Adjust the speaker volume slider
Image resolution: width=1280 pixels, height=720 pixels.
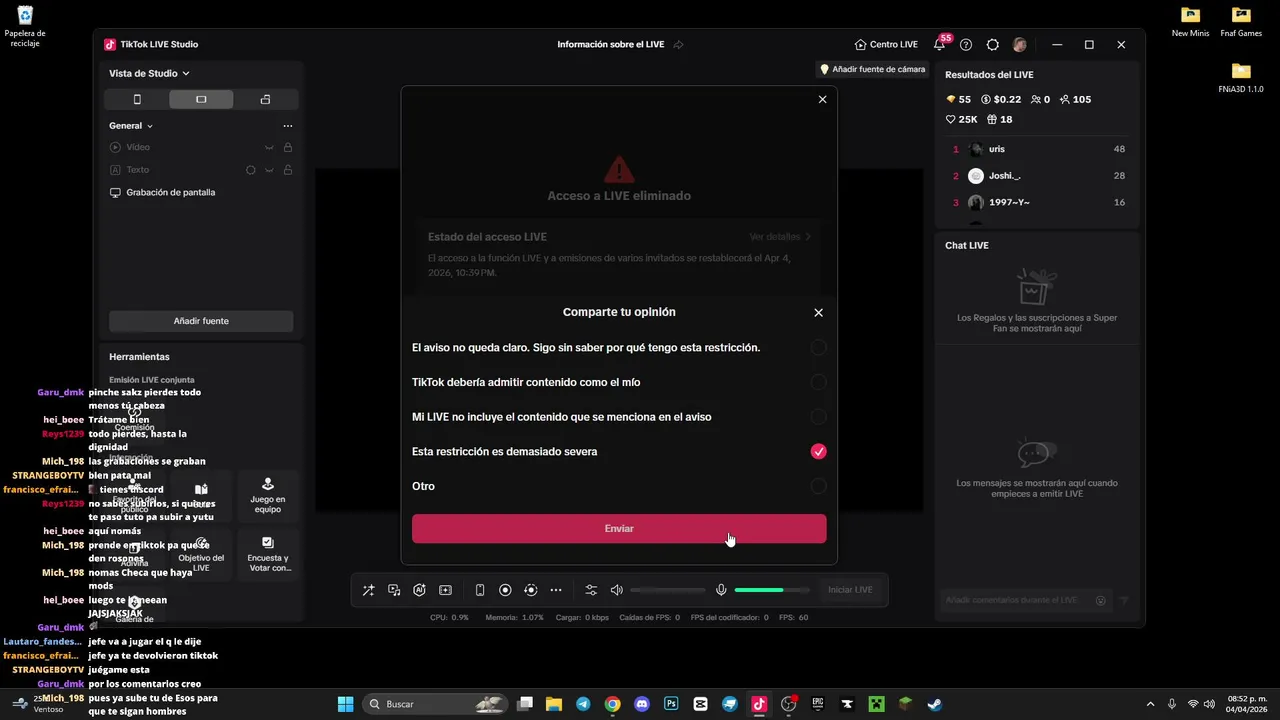point(668,590)
